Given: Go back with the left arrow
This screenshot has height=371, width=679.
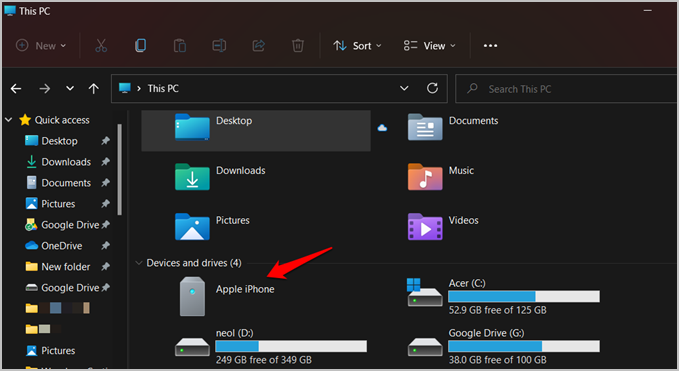Looking at the screenshot, I should (x=16, y=89).
